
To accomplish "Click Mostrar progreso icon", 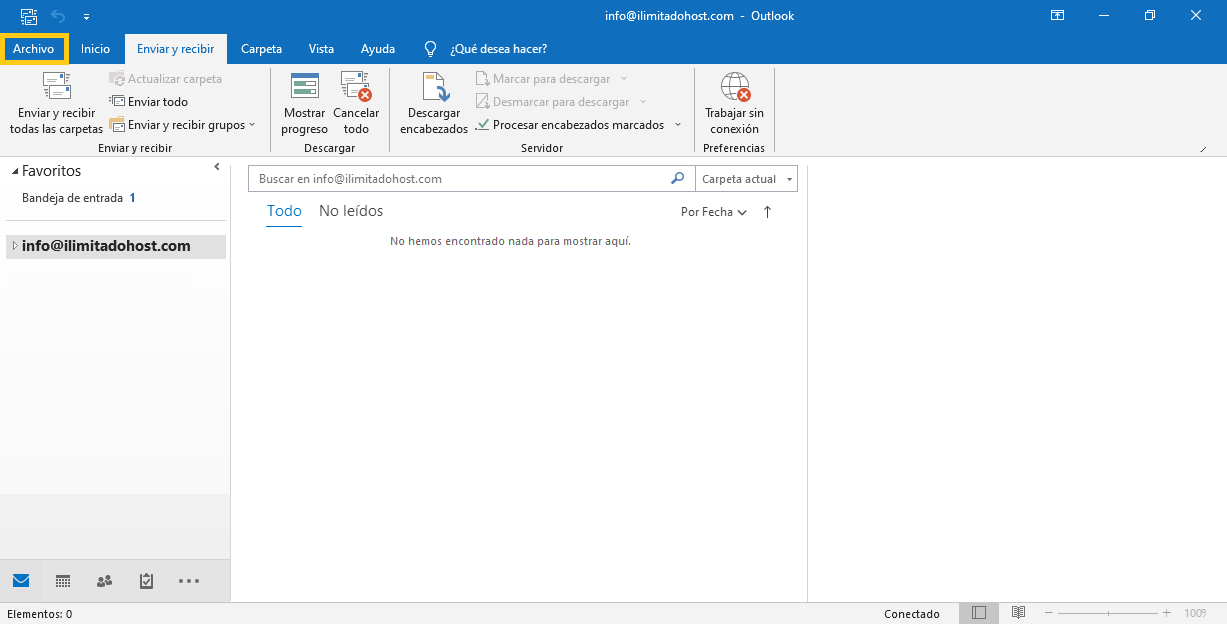I will coord(304,88).
